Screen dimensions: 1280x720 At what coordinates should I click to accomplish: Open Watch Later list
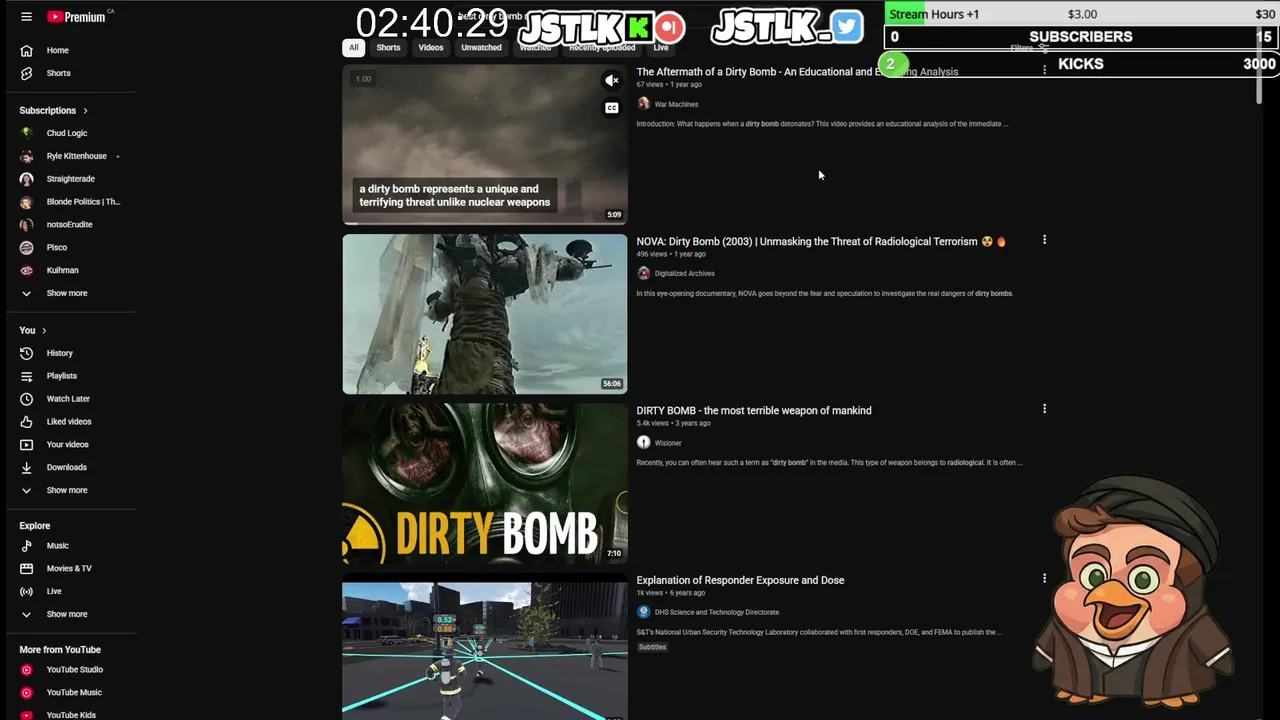(x=68, y=399)
